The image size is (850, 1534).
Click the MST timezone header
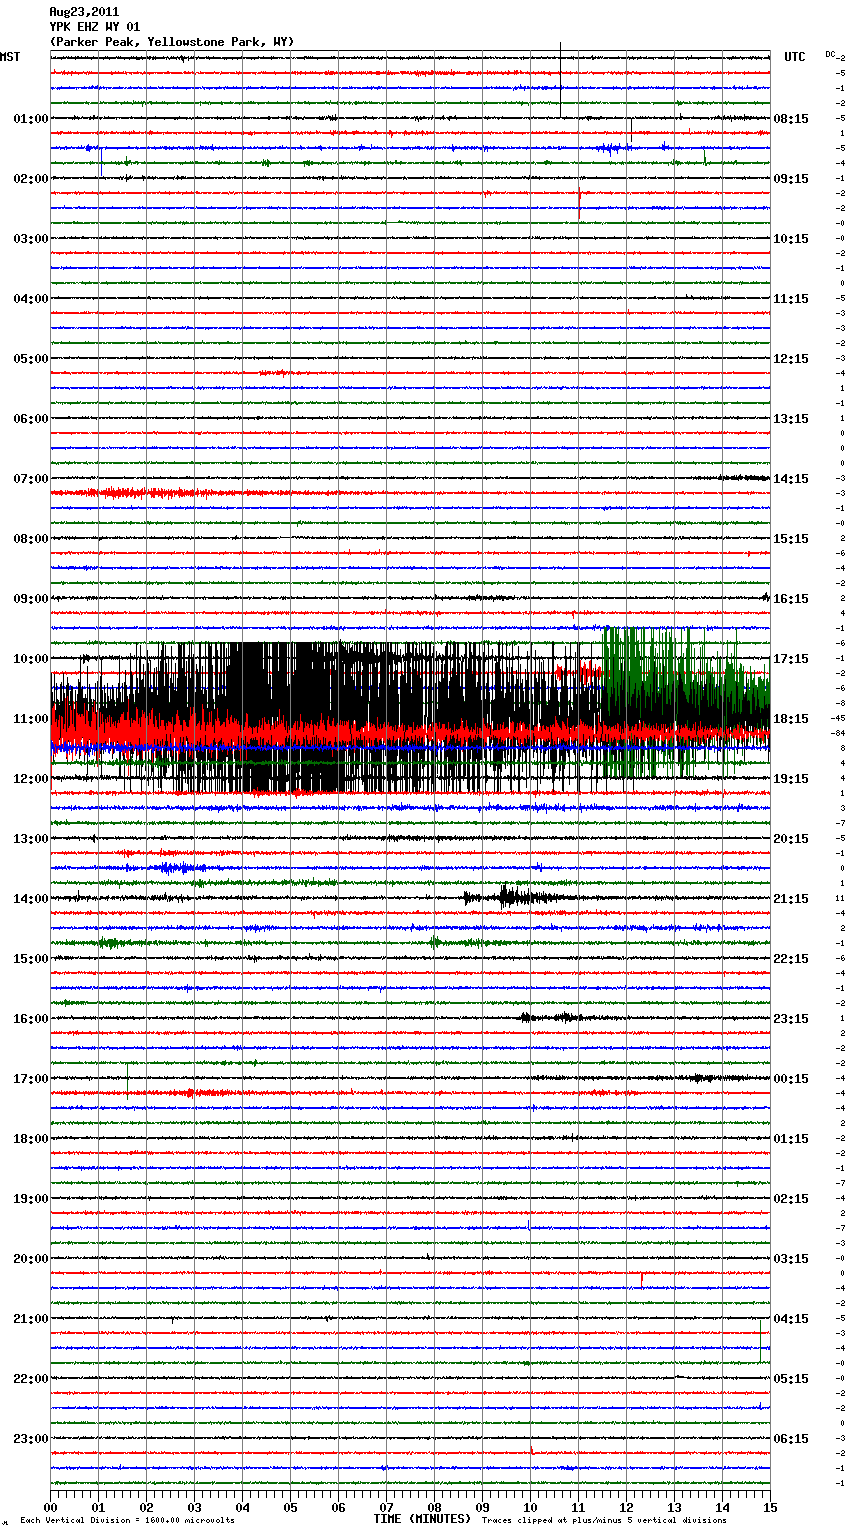click(10, 57)
